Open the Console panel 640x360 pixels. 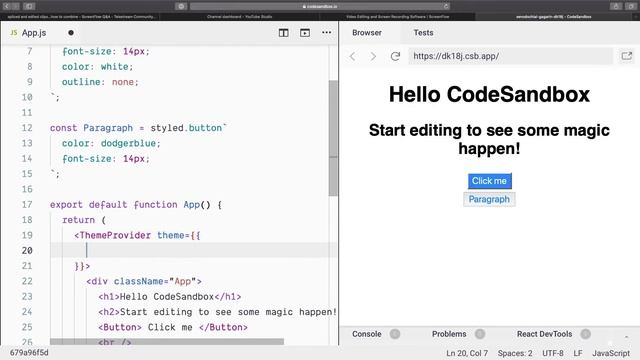(x=367, y=334)
